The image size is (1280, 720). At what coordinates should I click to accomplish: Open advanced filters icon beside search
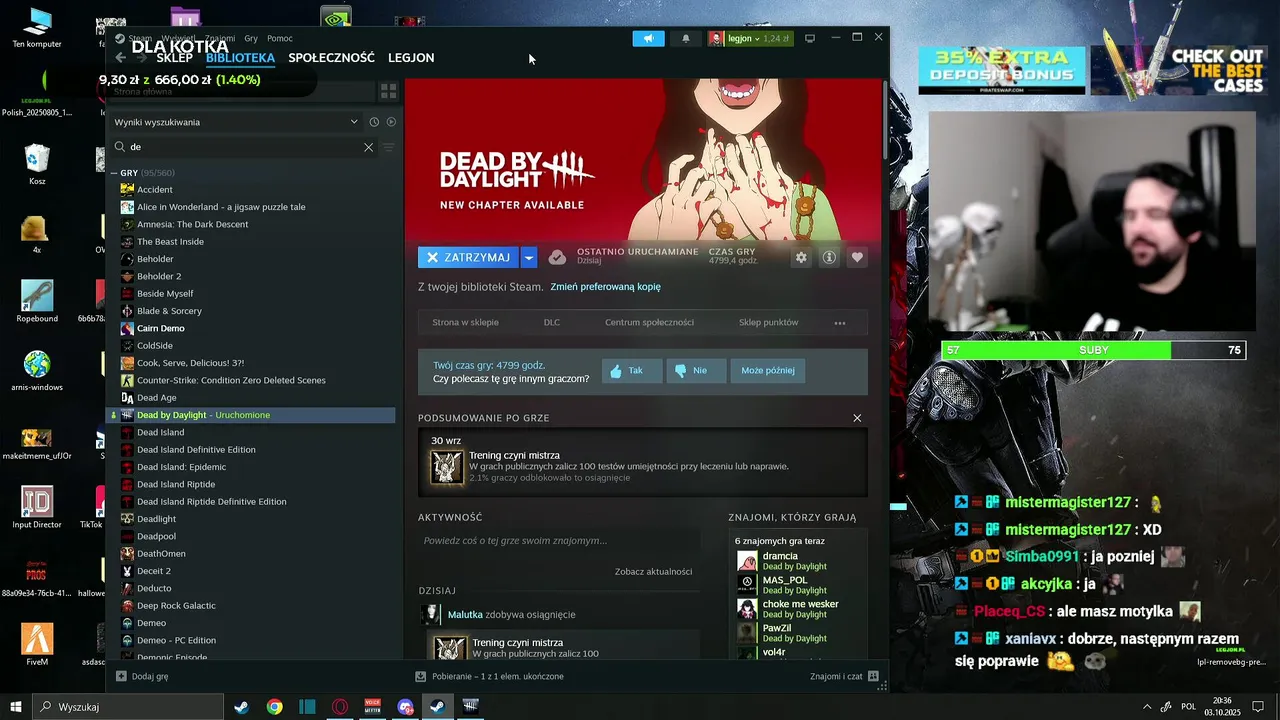pyautogui.click(x=388, y=147)
